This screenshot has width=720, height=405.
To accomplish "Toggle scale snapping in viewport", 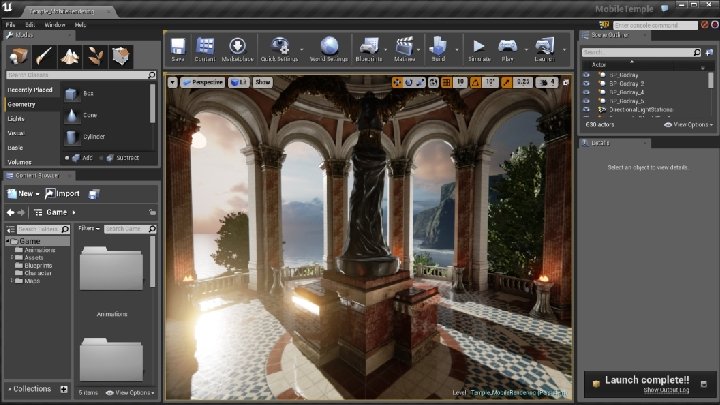I will point(506,82).
